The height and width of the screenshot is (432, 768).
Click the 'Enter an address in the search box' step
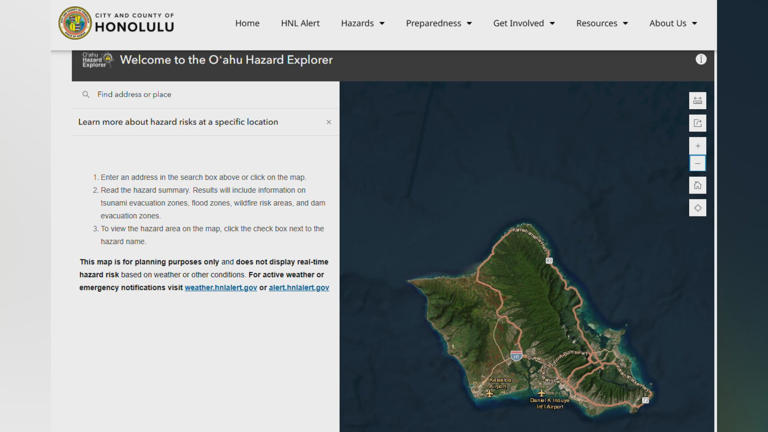pos(203,177)
